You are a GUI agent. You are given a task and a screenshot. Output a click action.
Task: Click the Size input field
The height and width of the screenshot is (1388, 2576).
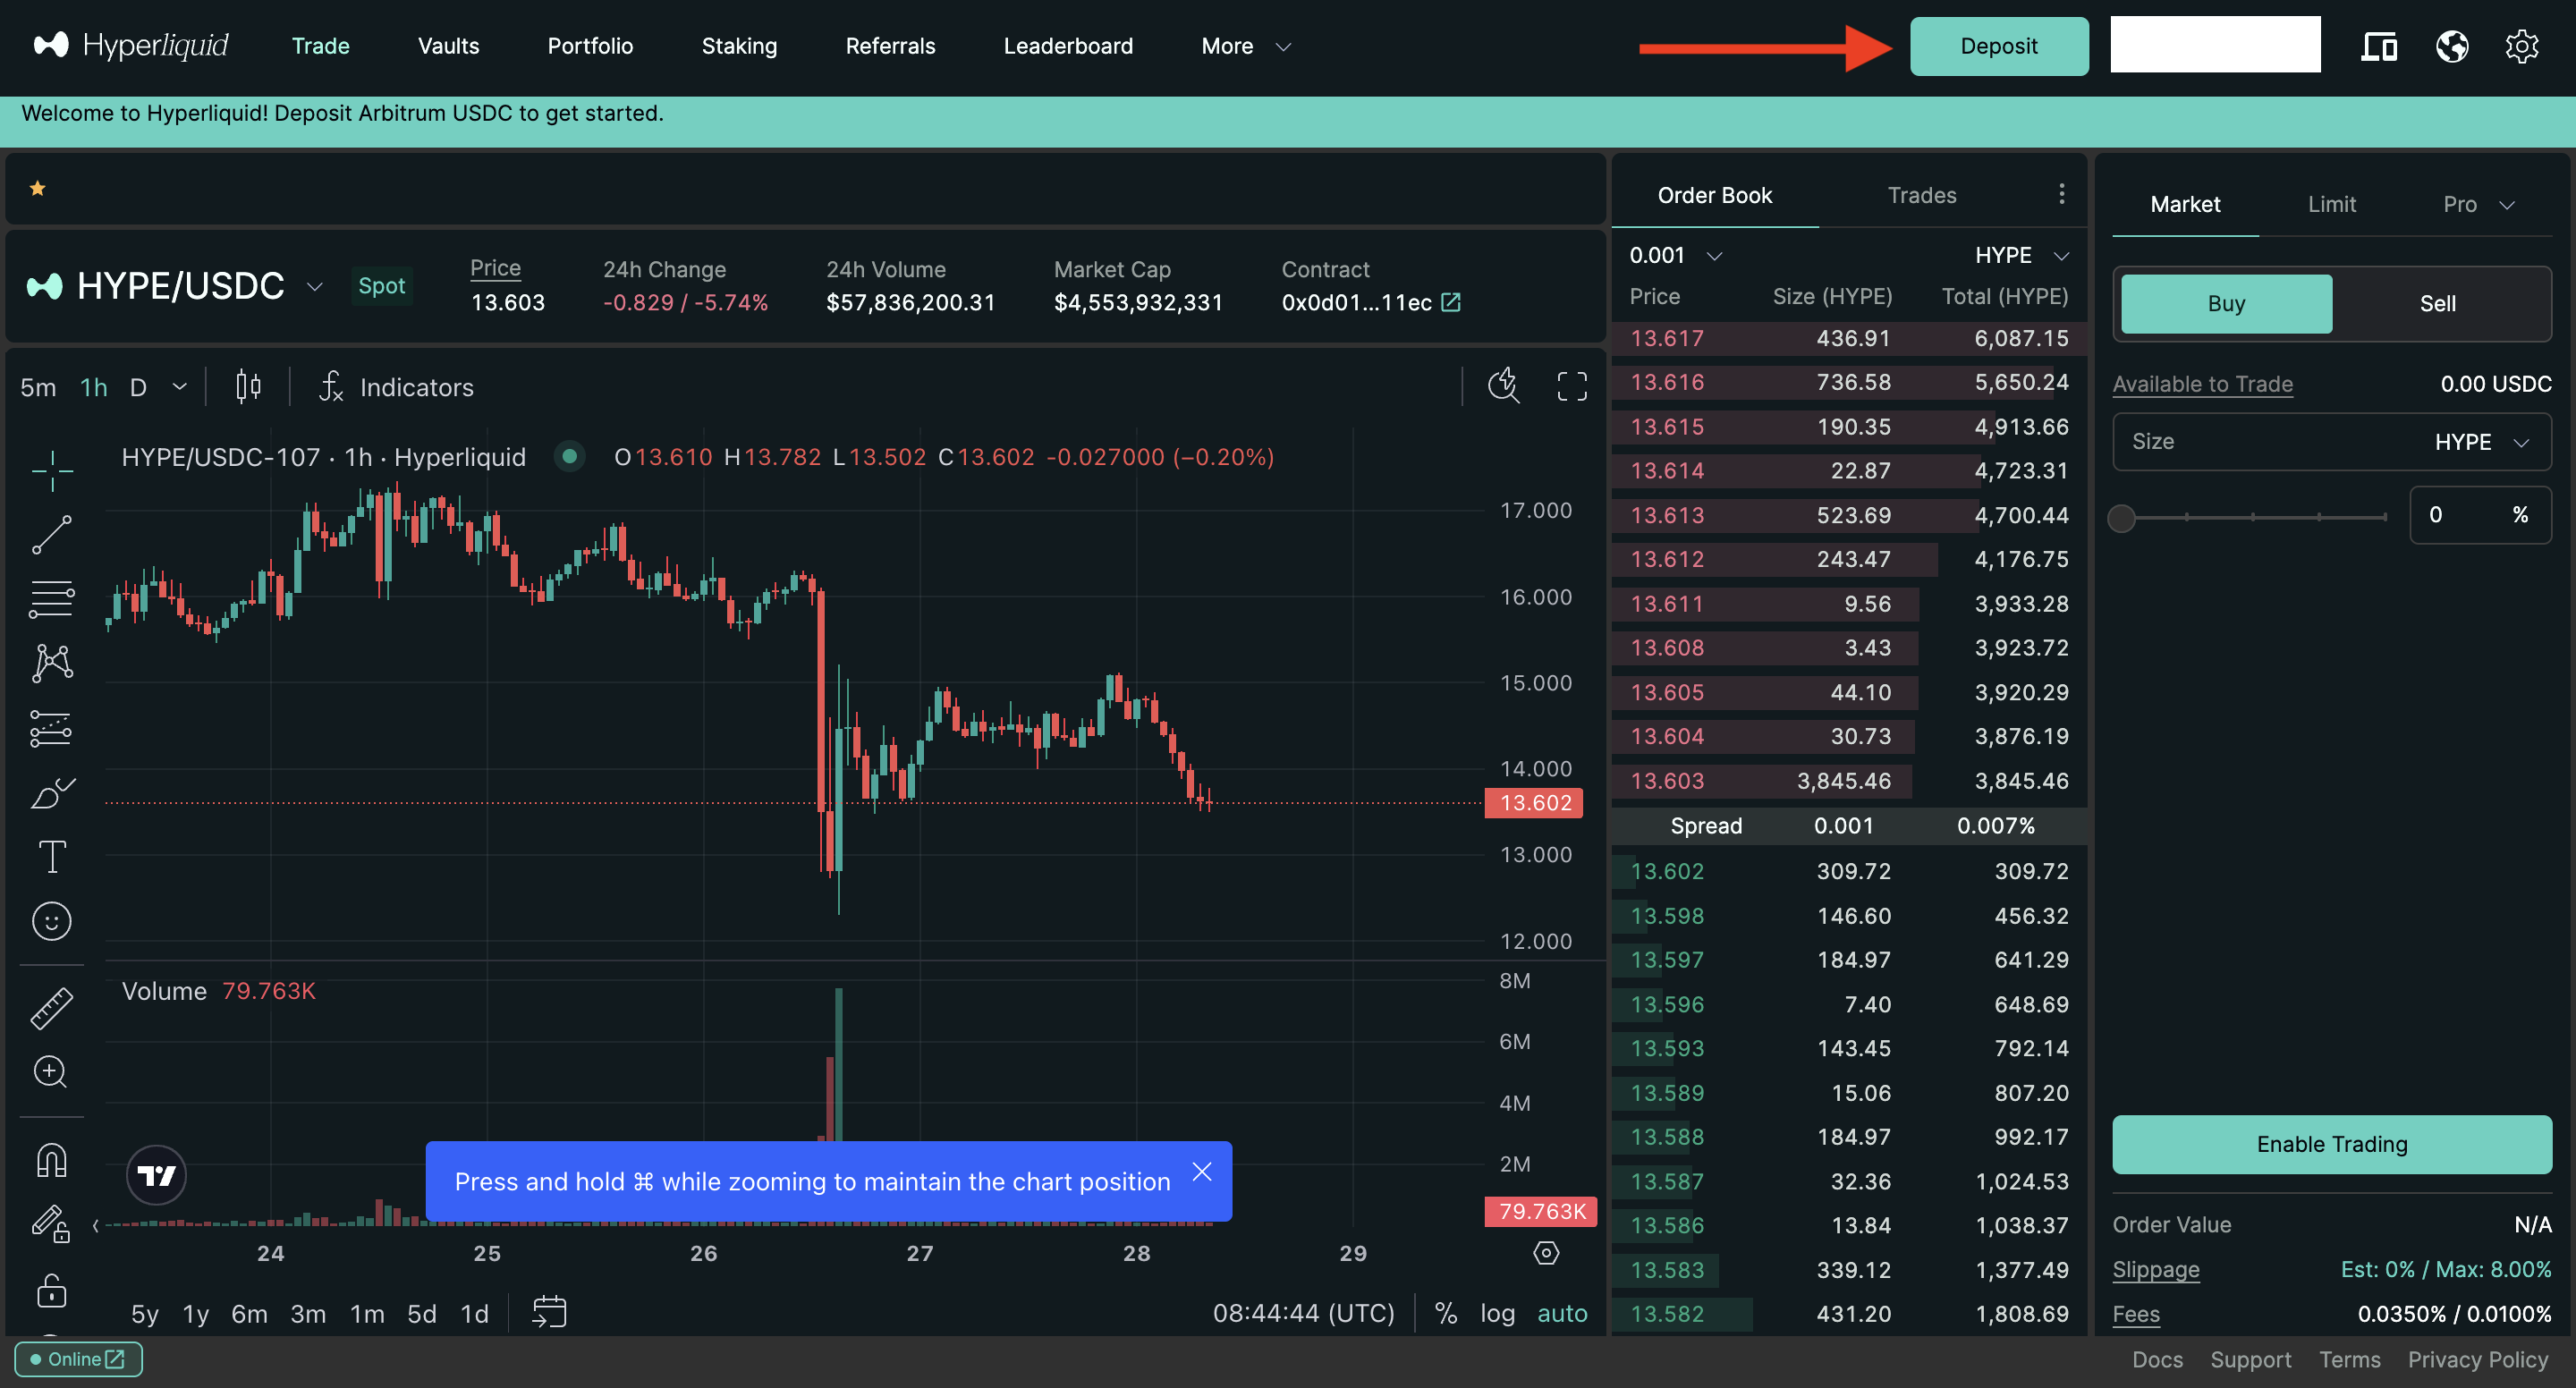(x=2332, y=442)
